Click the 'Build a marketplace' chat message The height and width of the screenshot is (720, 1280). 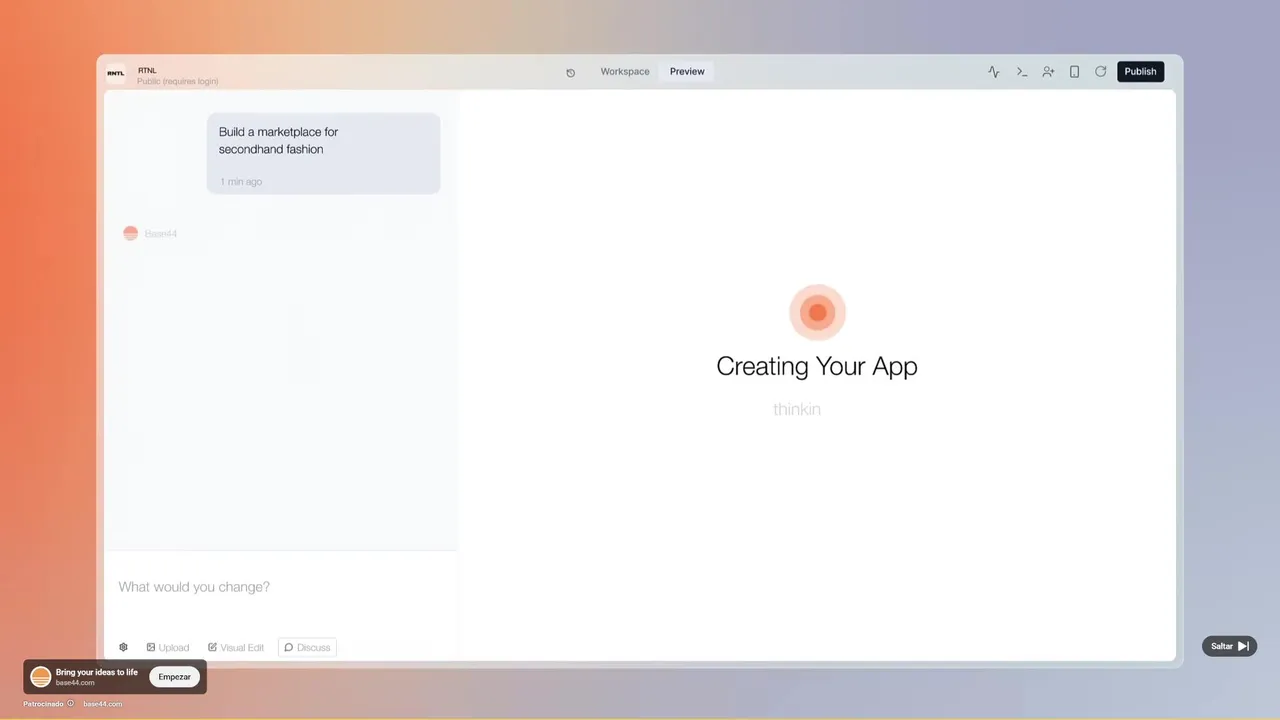(x=323, y=153)
